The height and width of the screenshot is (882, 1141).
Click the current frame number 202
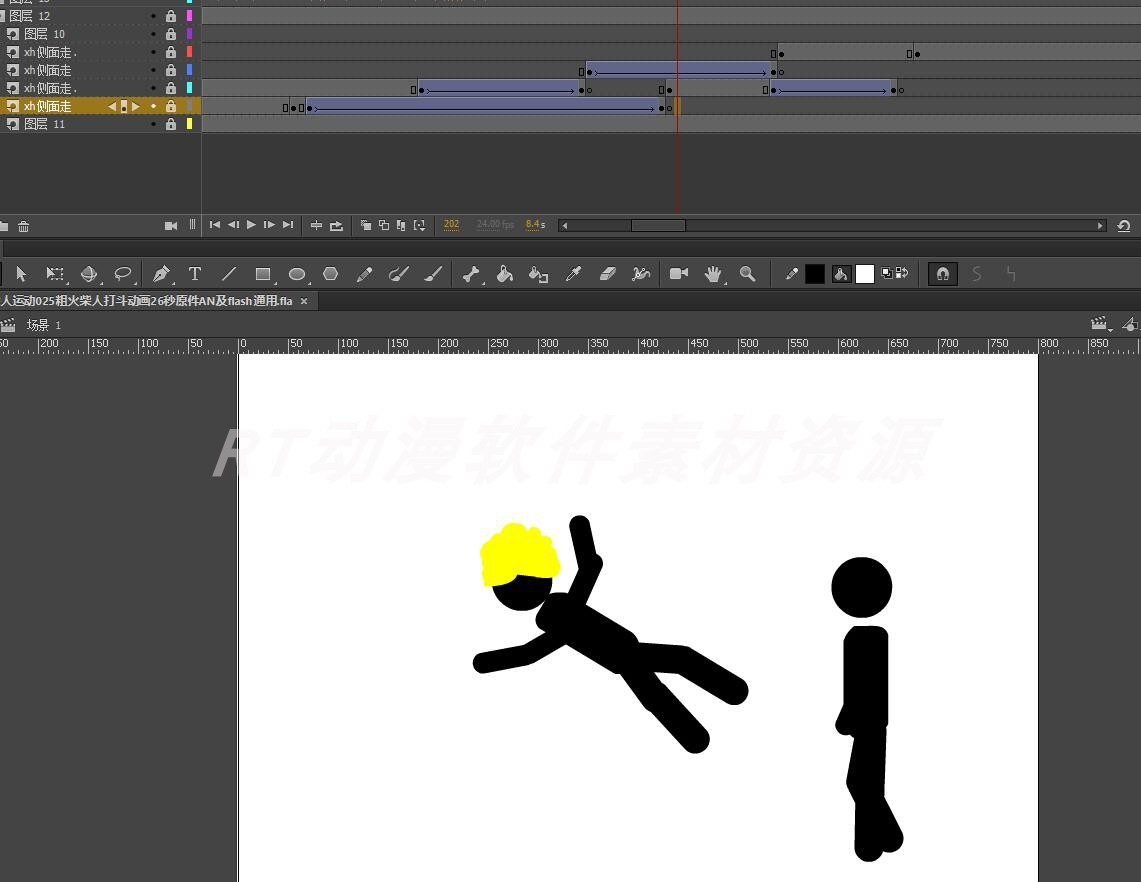point(451,224)
